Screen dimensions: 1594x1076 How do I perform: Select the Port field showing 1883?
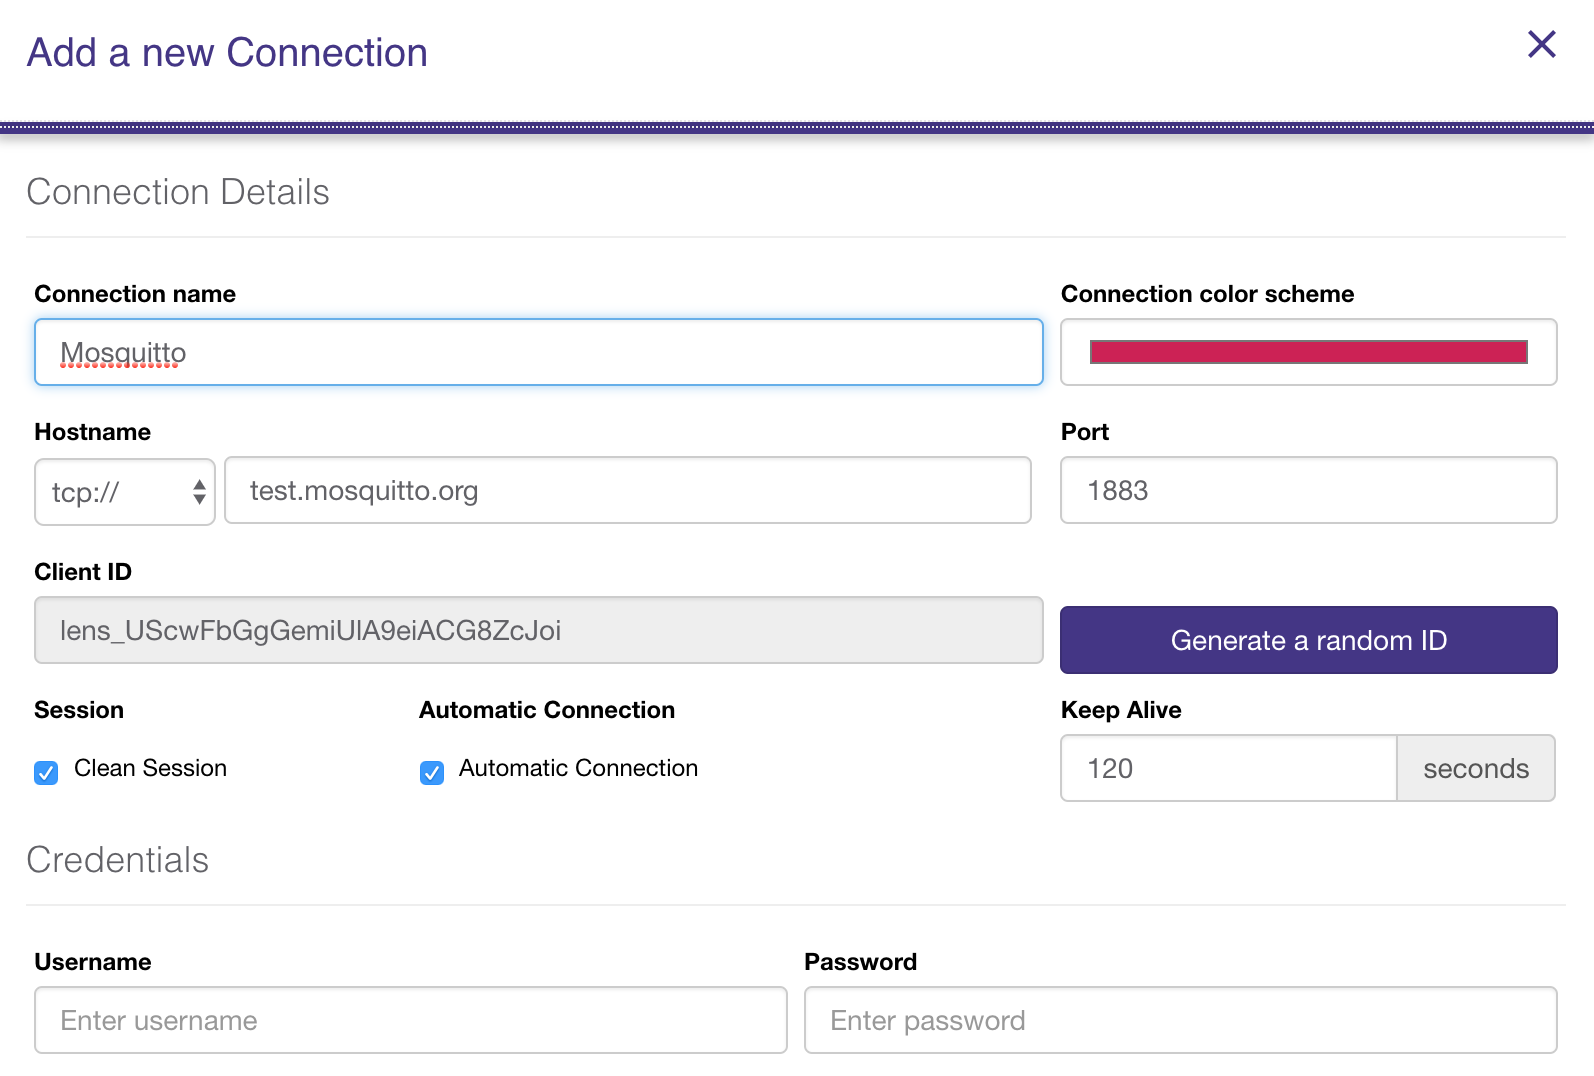[x=1308, y=491]
